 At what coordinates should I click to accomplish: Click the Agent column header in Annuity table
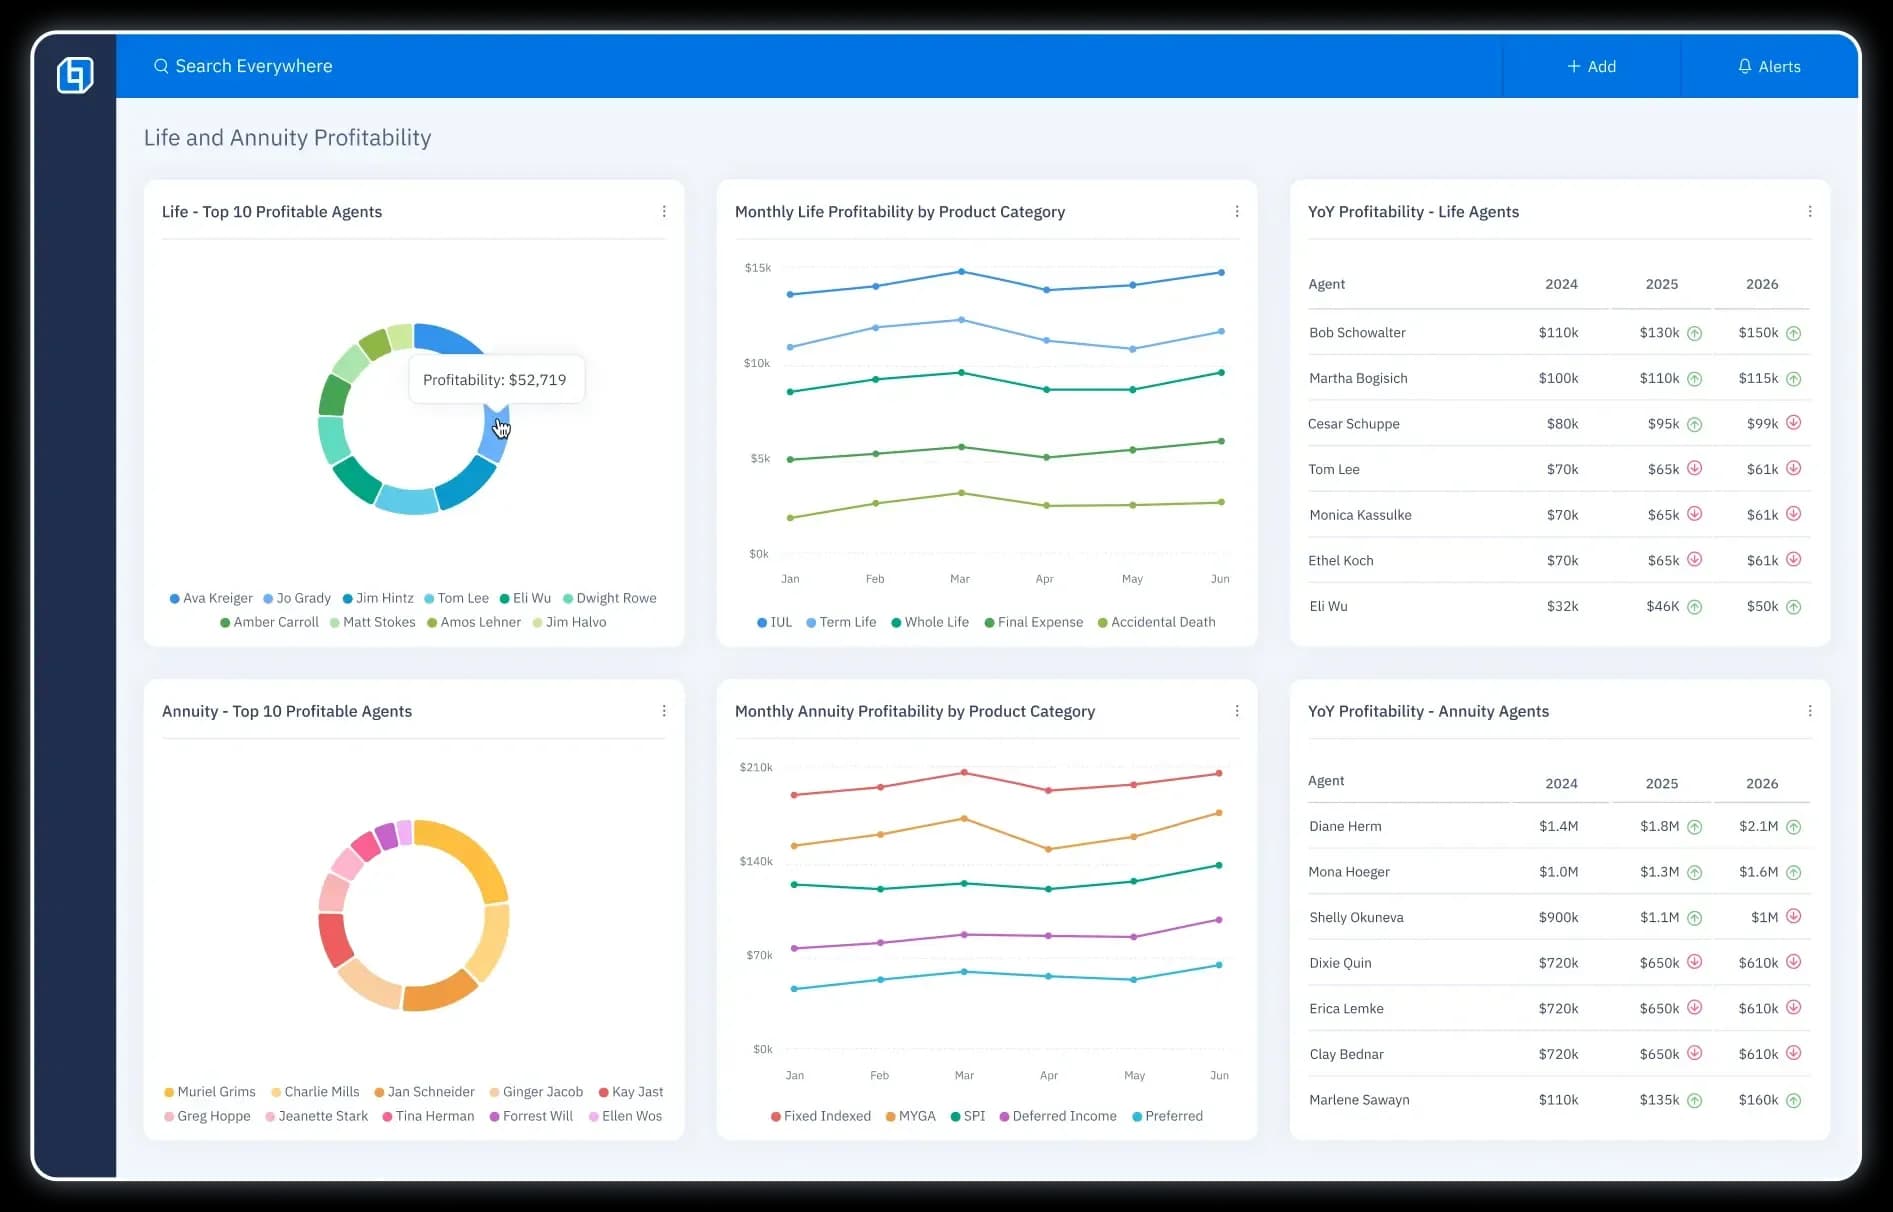1326,781
